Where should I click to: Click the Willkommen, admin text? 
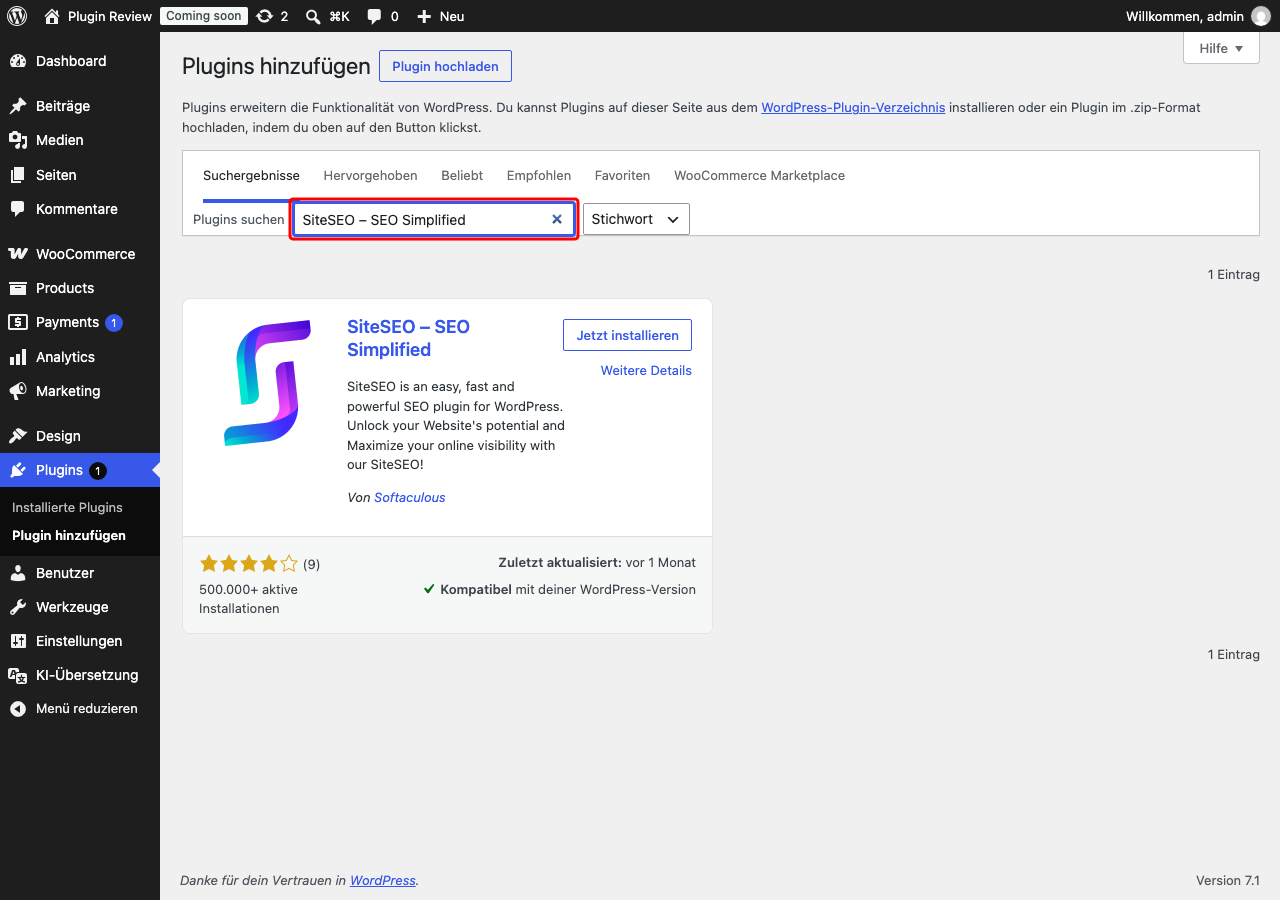(x=1185, y=16)
